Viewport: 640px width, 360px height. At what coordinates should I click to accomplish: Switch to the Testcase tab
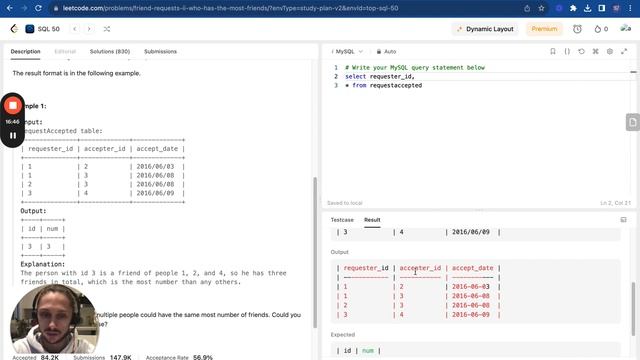[342, 220]
